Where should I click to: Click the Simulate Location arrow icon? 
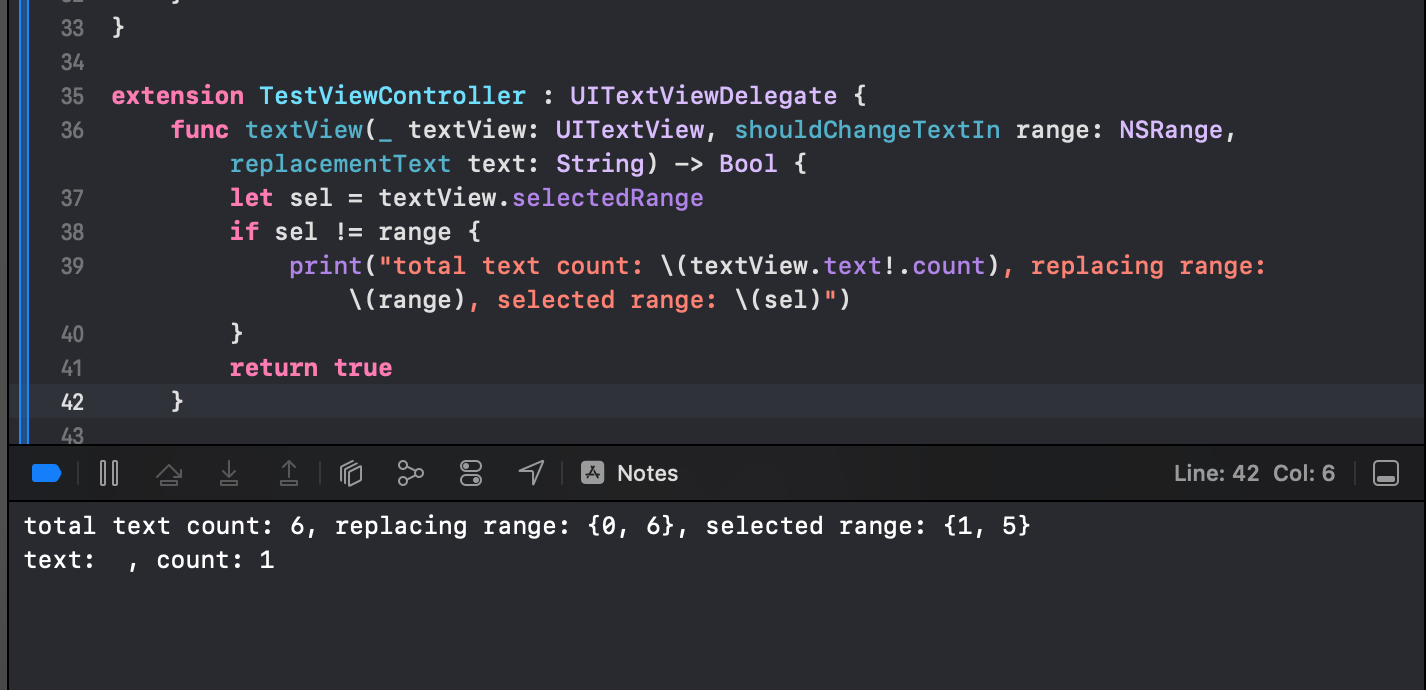[531, 473]
